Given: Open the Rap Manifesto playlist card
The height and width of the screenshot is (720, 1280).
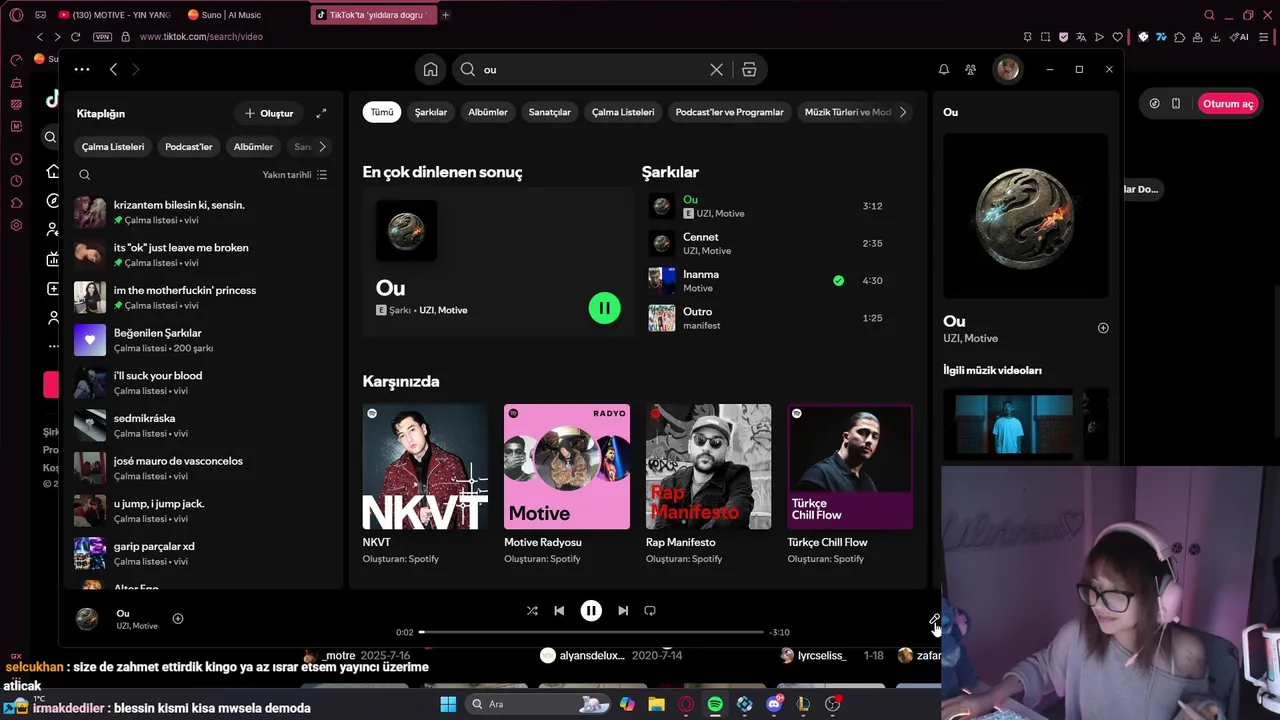Looking at the screenshot, I should [708, 483].
